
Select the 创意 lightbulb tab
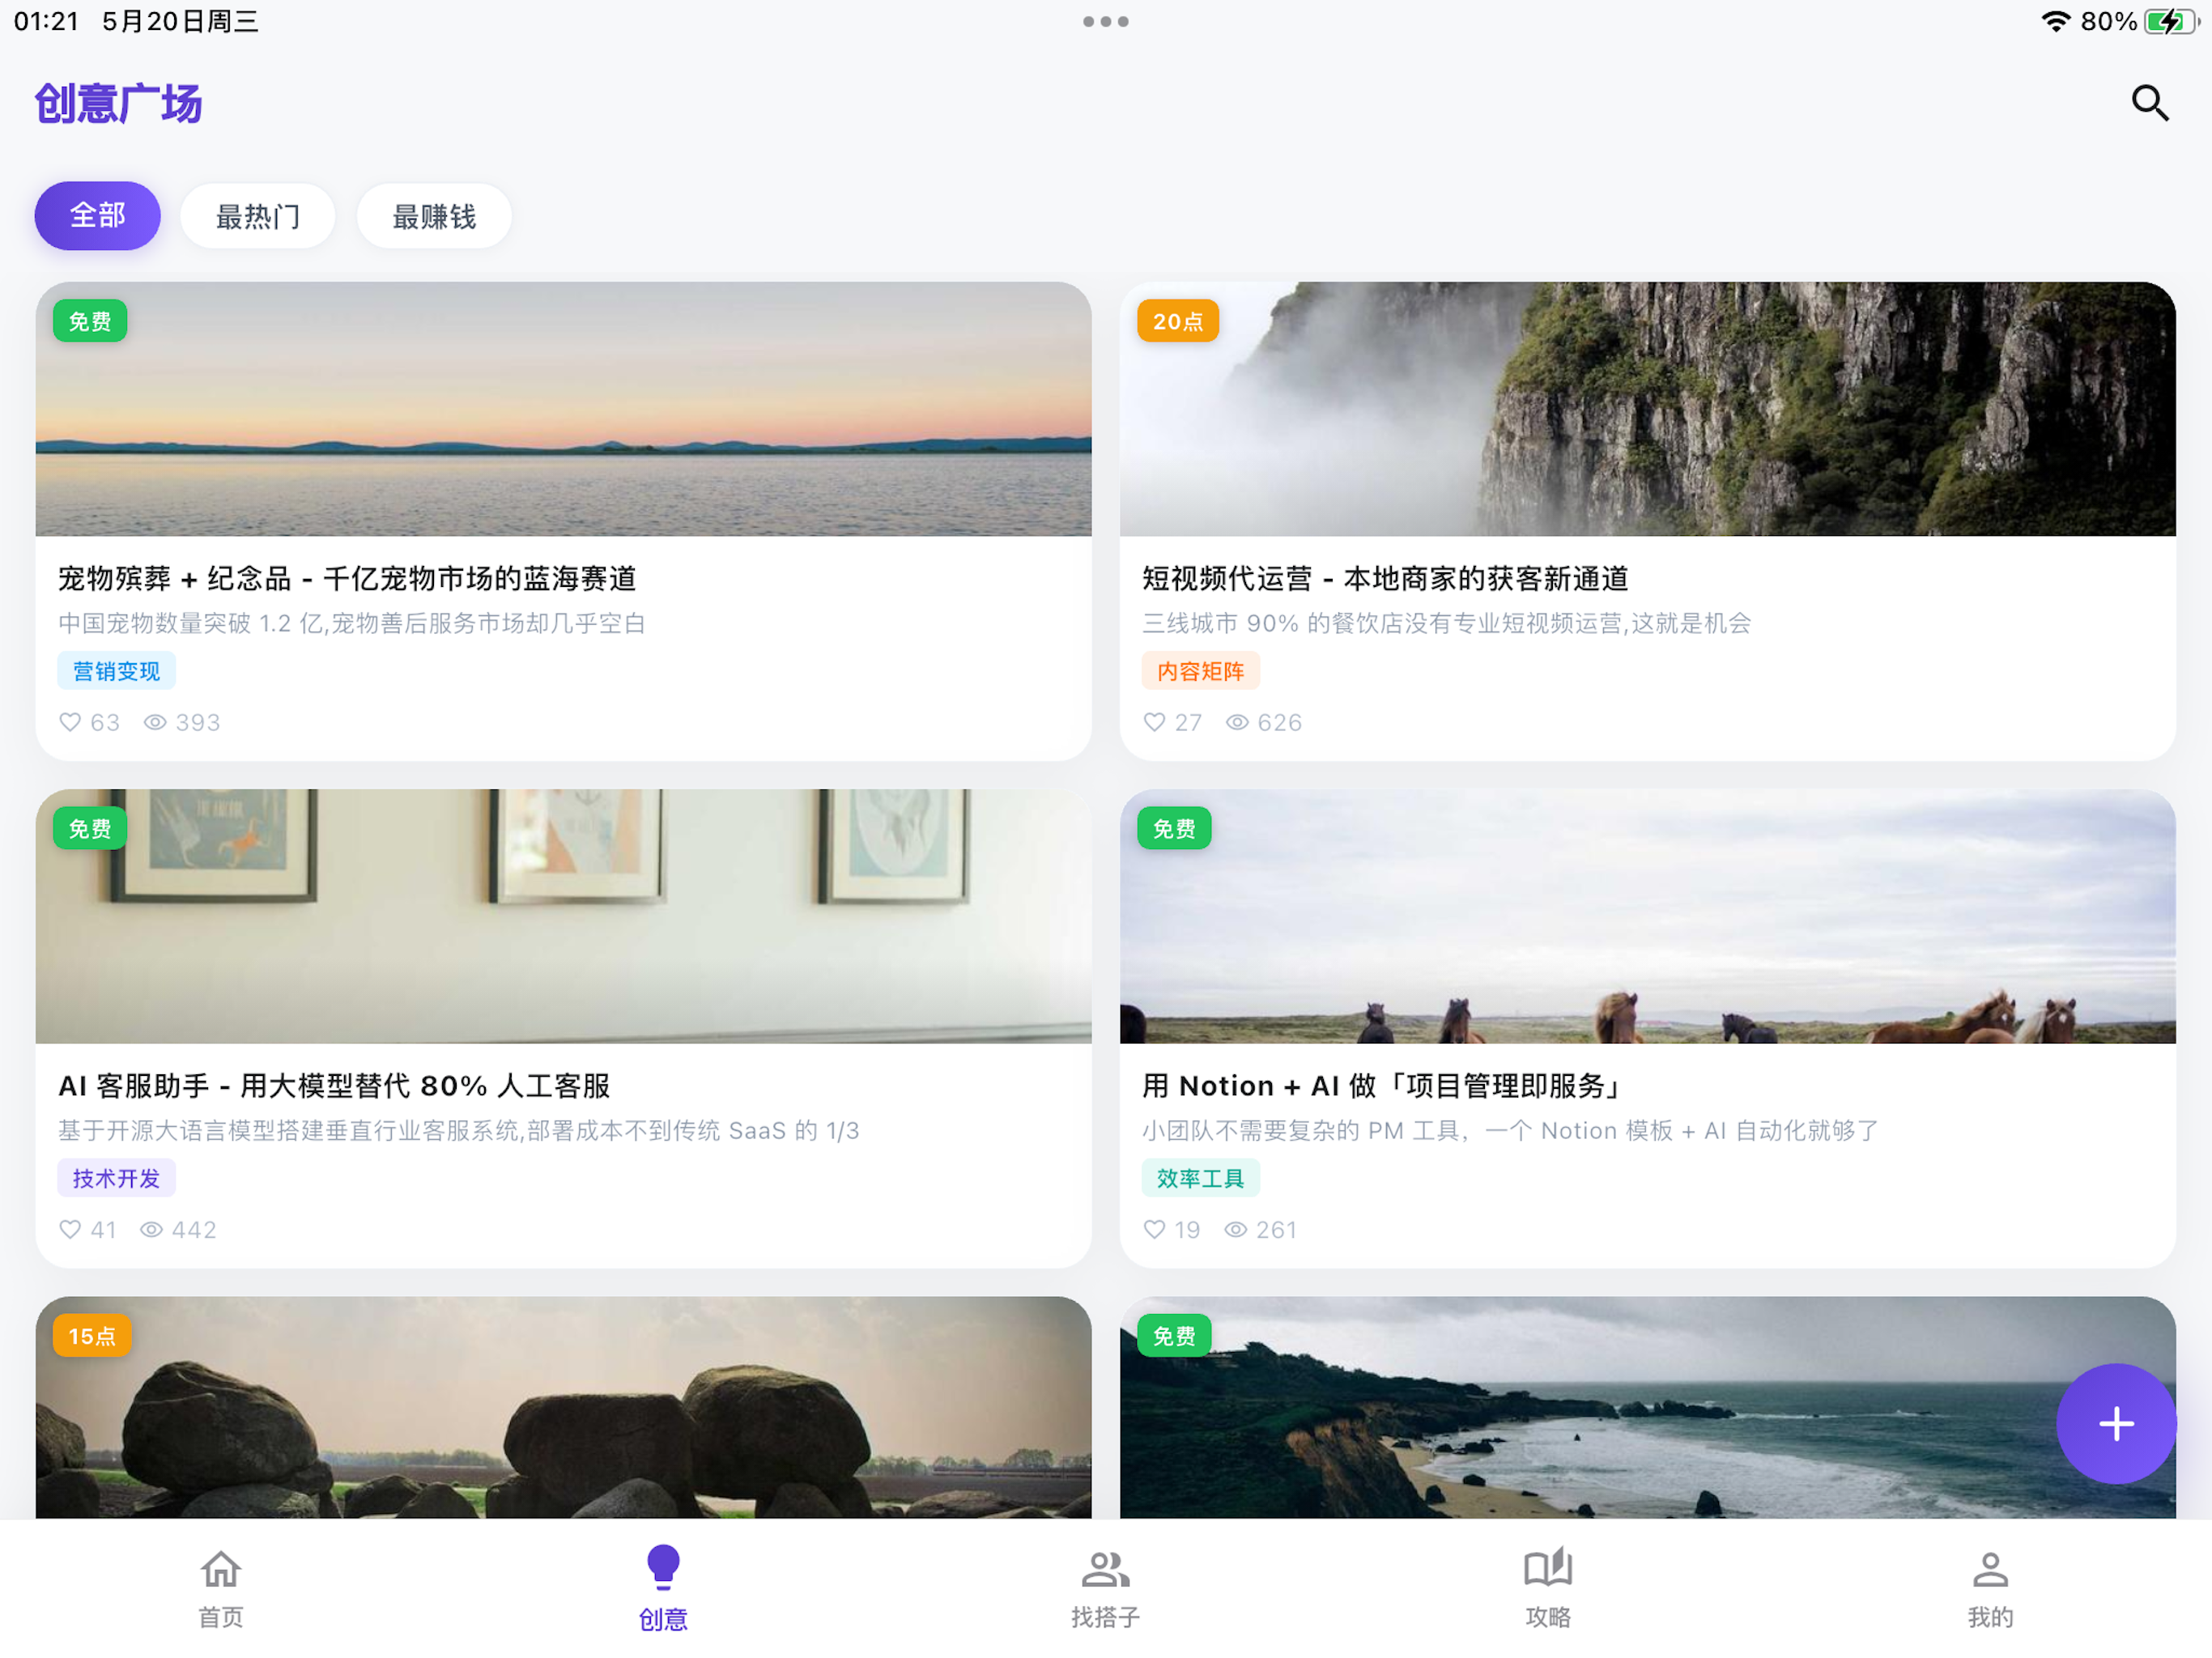(x=663, y=1589)
